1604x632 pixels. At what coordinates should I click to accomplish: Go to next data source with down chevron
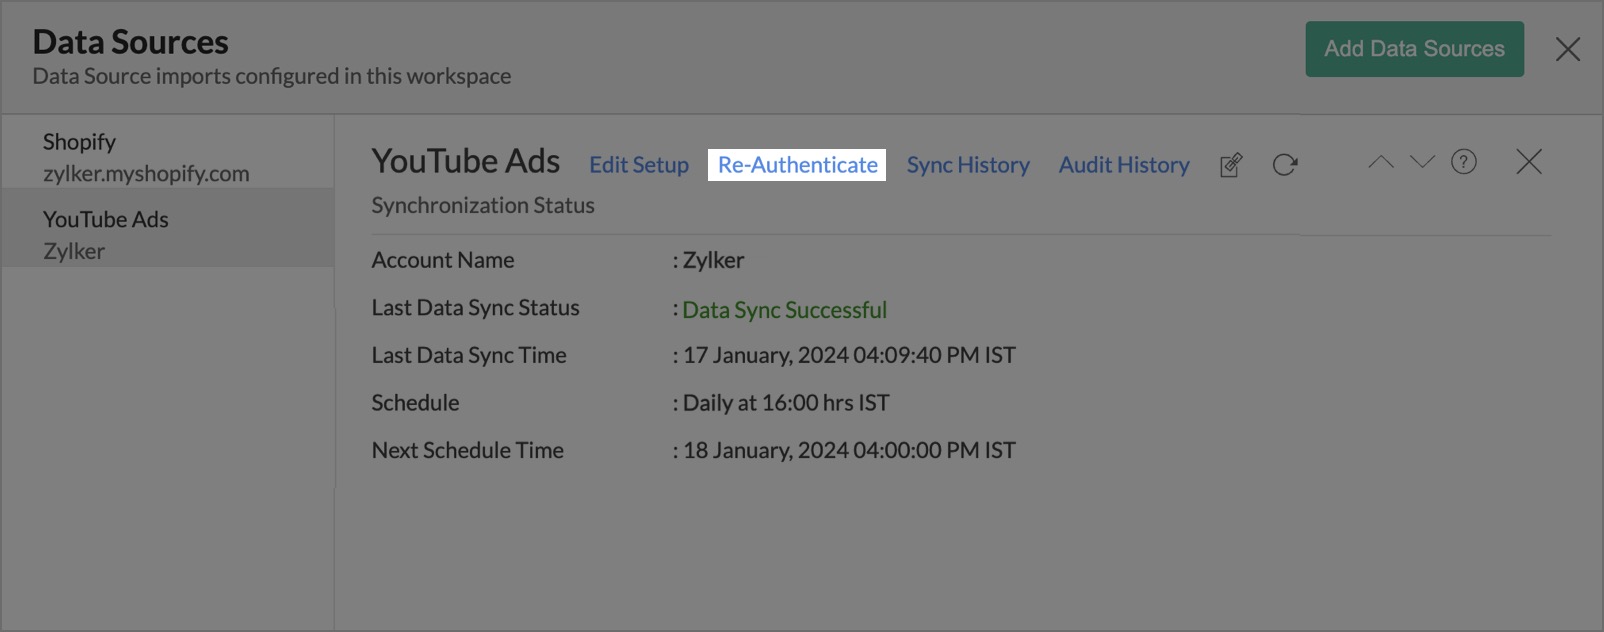tap(1422, 162)
